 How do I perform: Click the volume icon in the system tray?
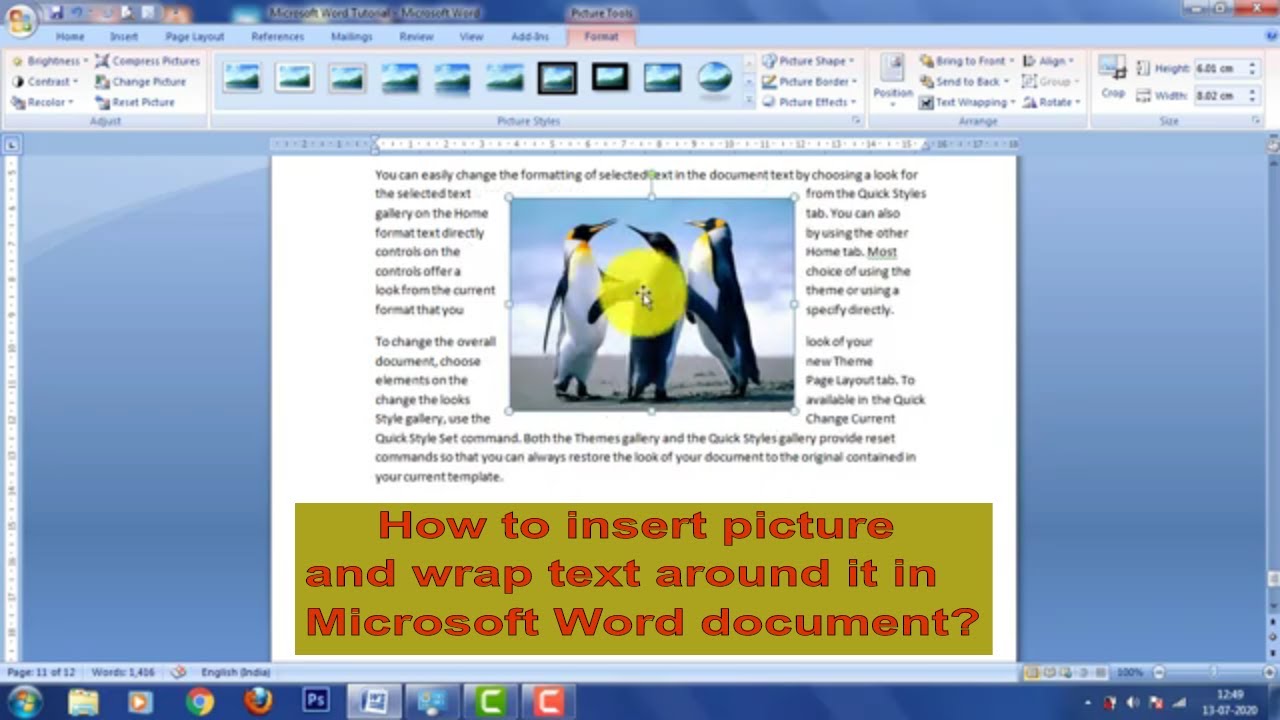point(1133,702)
